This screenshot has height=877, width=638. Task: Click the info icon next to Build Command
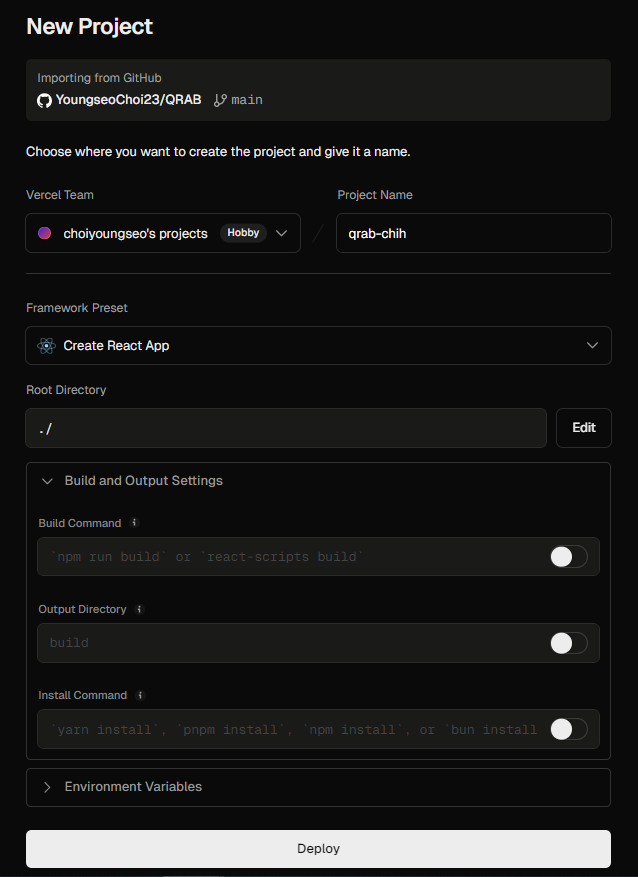[134, 522]
